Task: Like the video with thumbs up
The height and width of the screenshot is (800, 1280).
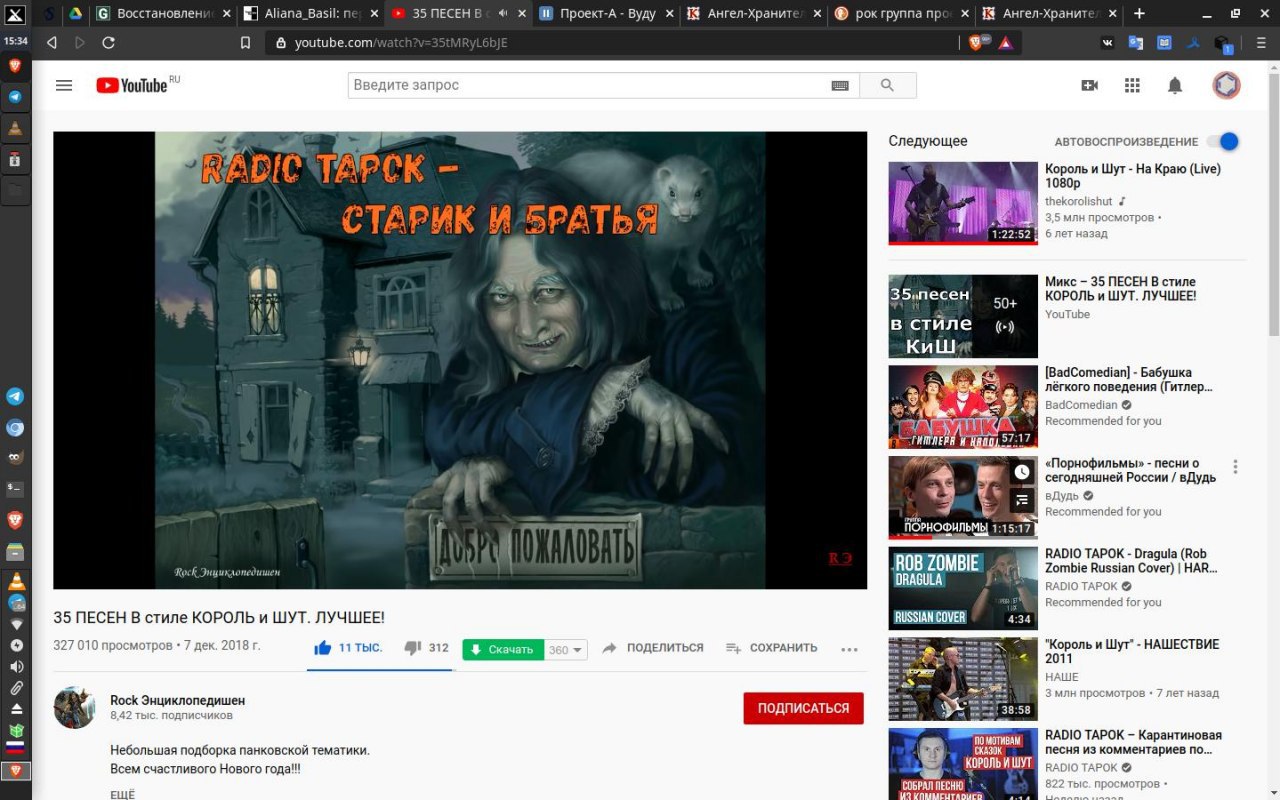Action: point(322,648)
